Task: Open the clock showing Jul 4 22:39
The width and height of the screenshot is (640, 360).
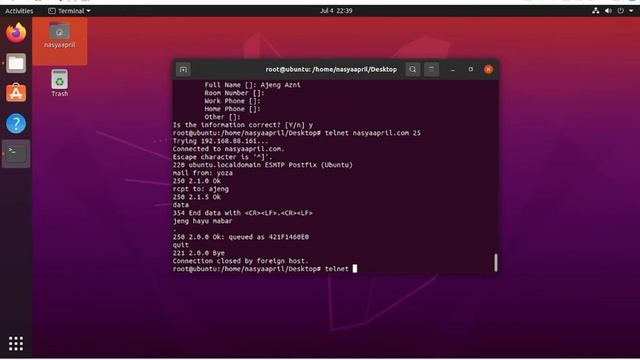Action: click(x=336, y=11)
